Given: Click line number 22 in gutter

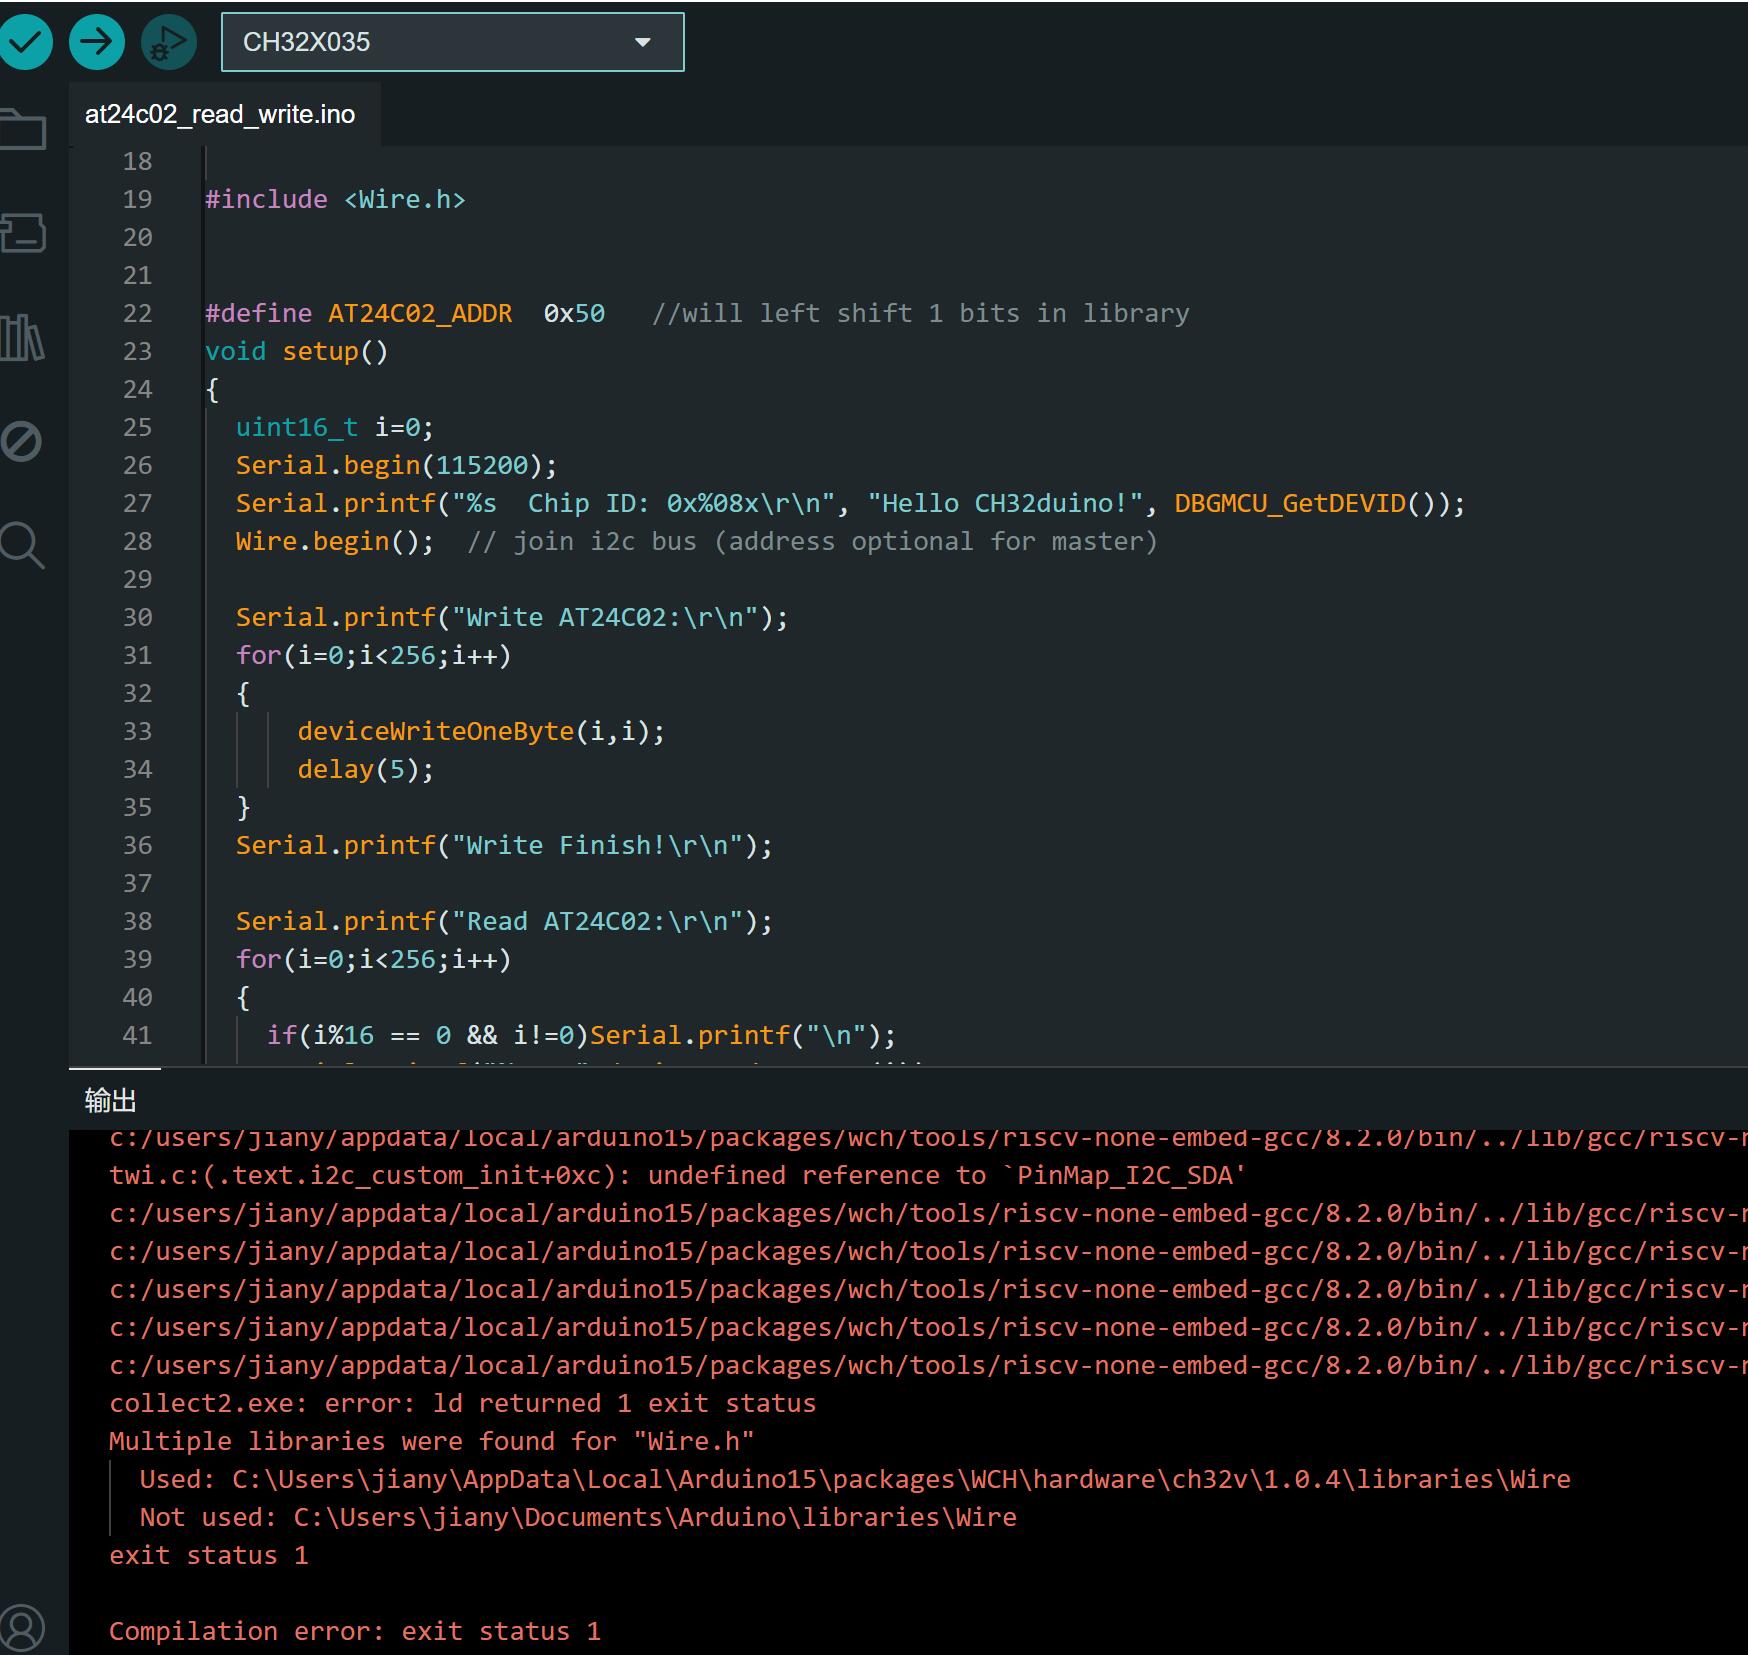Looking at the screenshot, I should 137,313.
